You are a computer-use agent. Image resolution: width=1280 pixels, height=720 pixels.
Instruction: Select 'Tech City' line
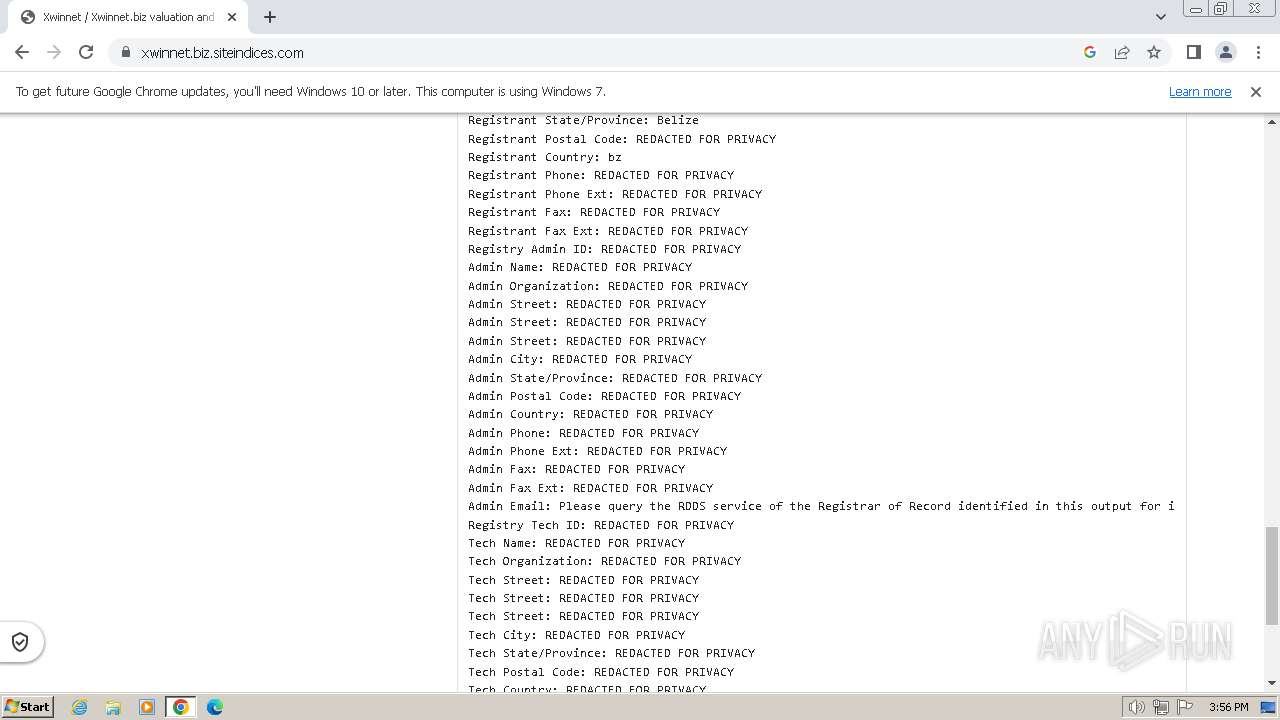coord(576,635)
